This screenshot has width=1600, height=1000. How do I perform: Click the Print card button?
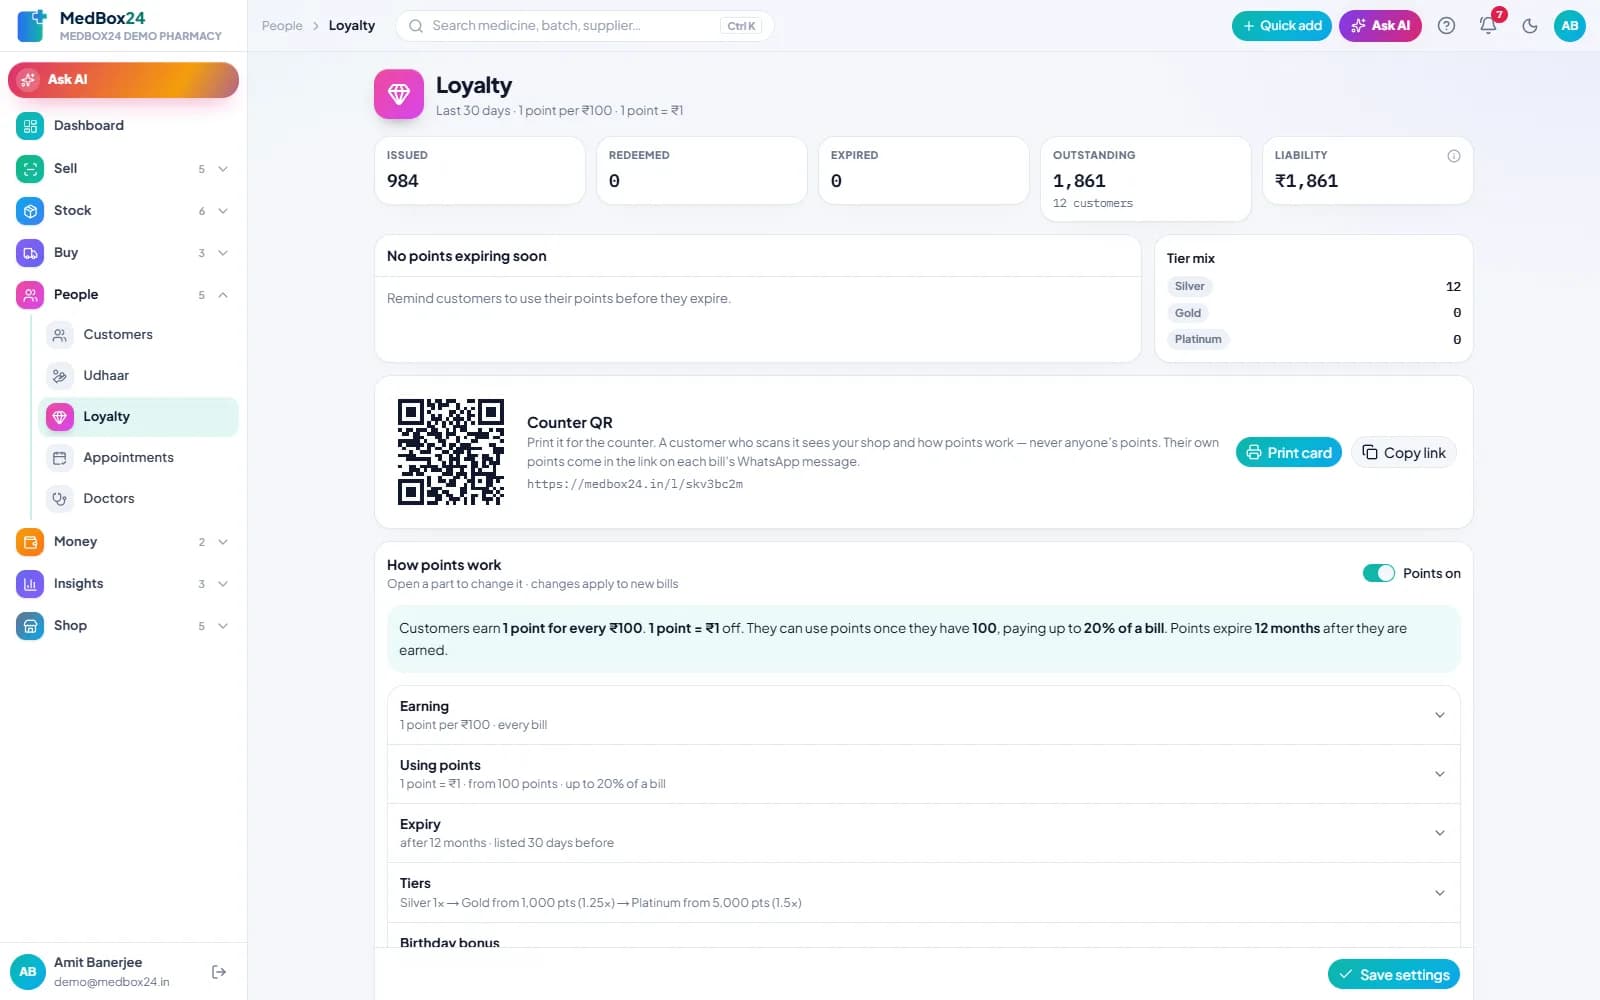pos(1289,453)
